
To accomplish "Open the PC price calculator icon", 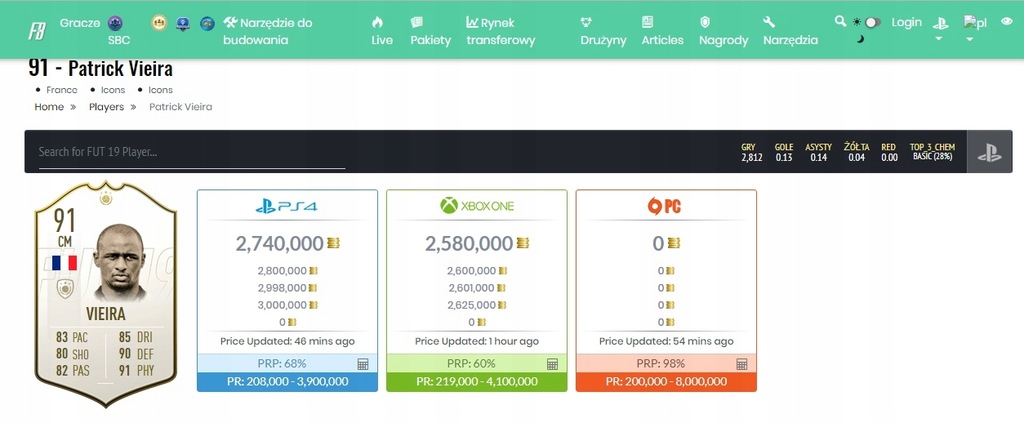I will click(x=742, y=364).
